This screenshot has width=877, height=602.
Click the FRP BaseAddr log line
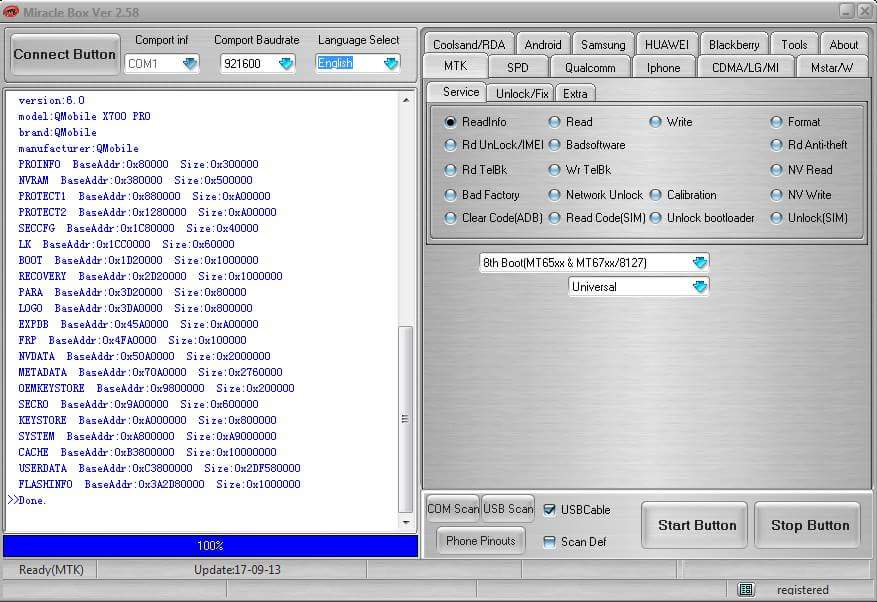point(132,340)
